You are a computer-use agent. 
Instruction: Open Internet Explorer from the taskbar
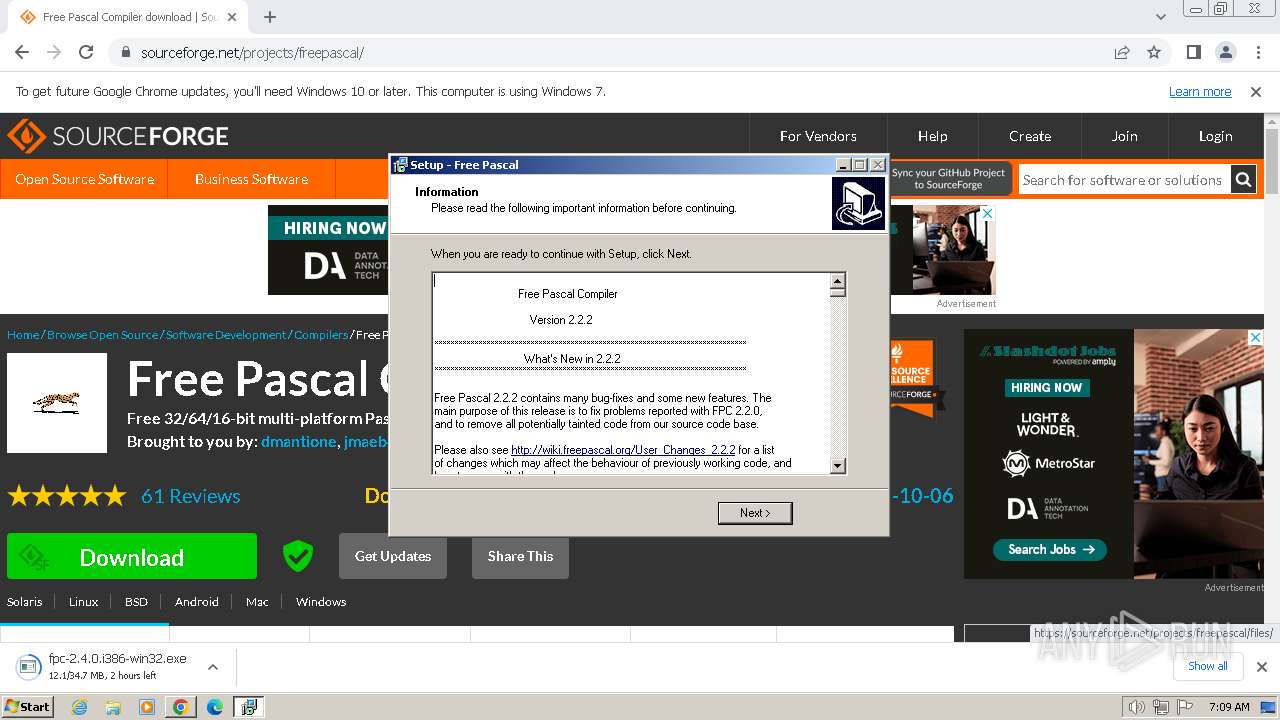pyautogui.click(x=80, y=707)
